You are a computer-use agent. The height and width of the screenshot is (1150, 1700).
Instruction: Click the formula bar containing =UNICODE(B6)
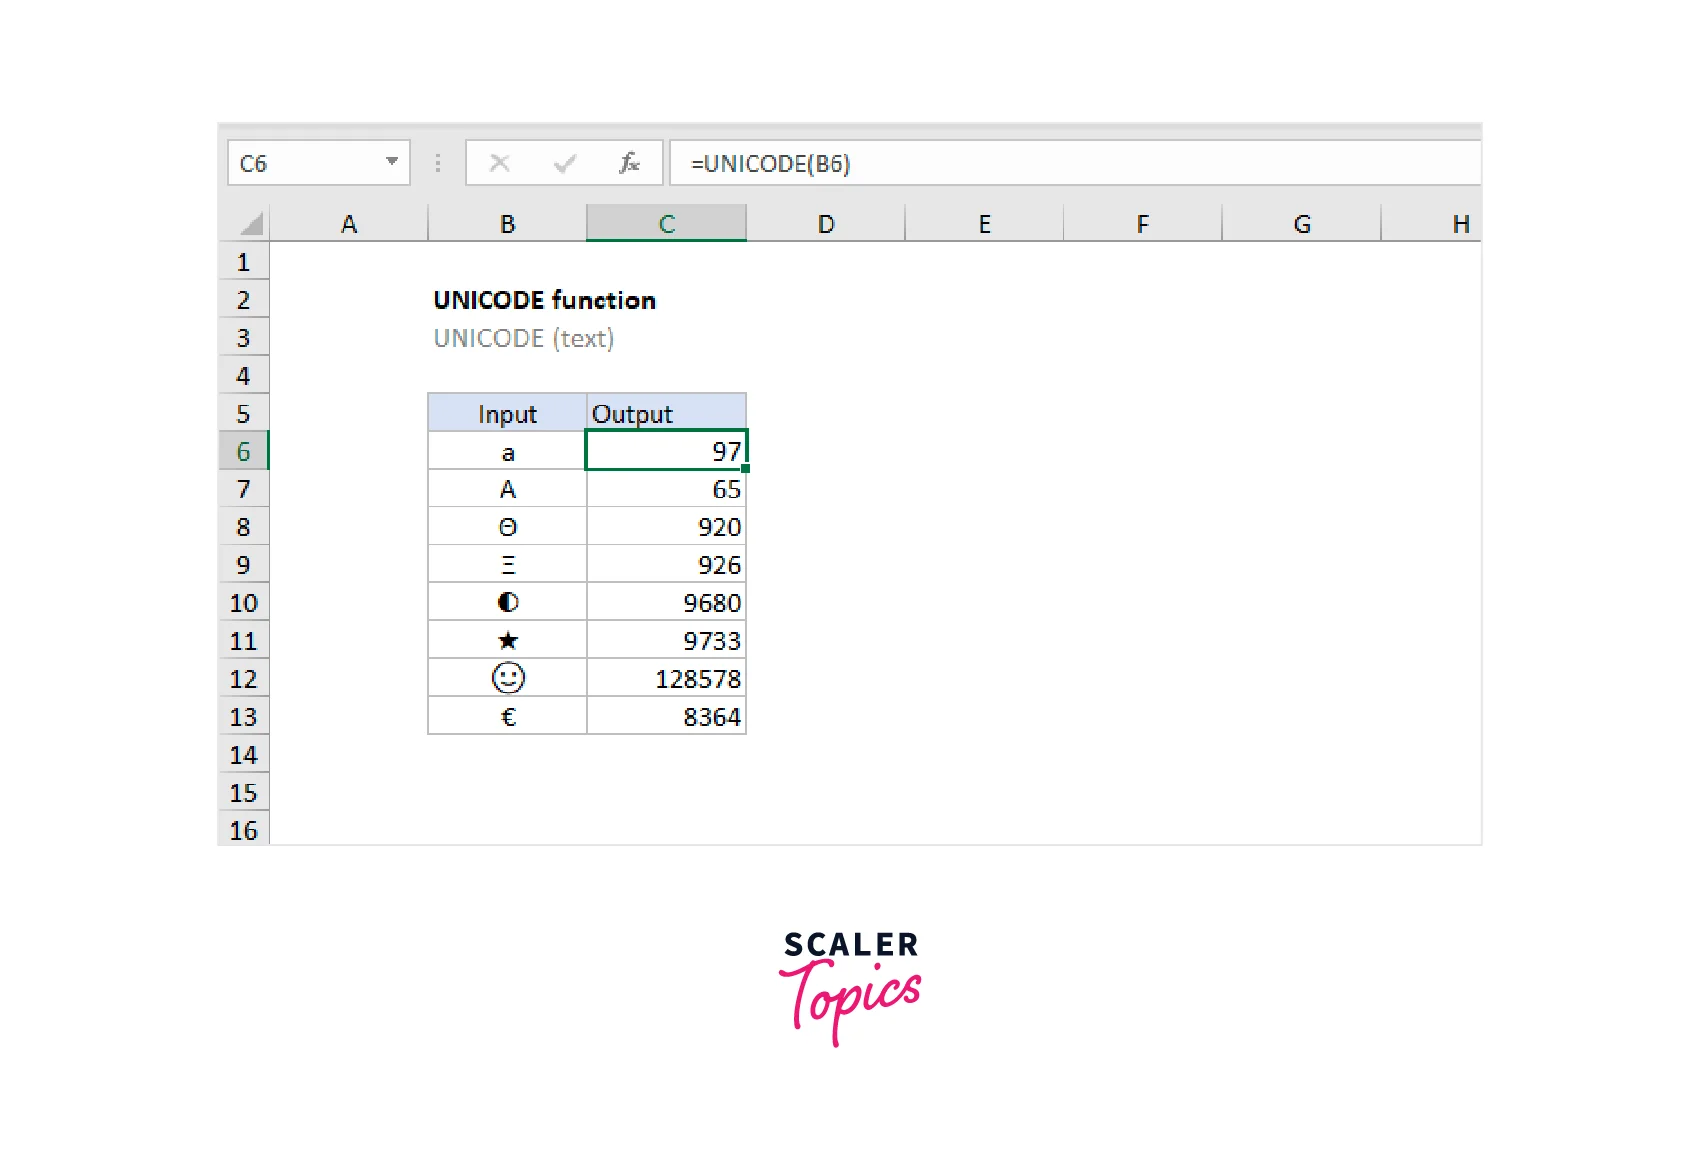pos(1075,163)
